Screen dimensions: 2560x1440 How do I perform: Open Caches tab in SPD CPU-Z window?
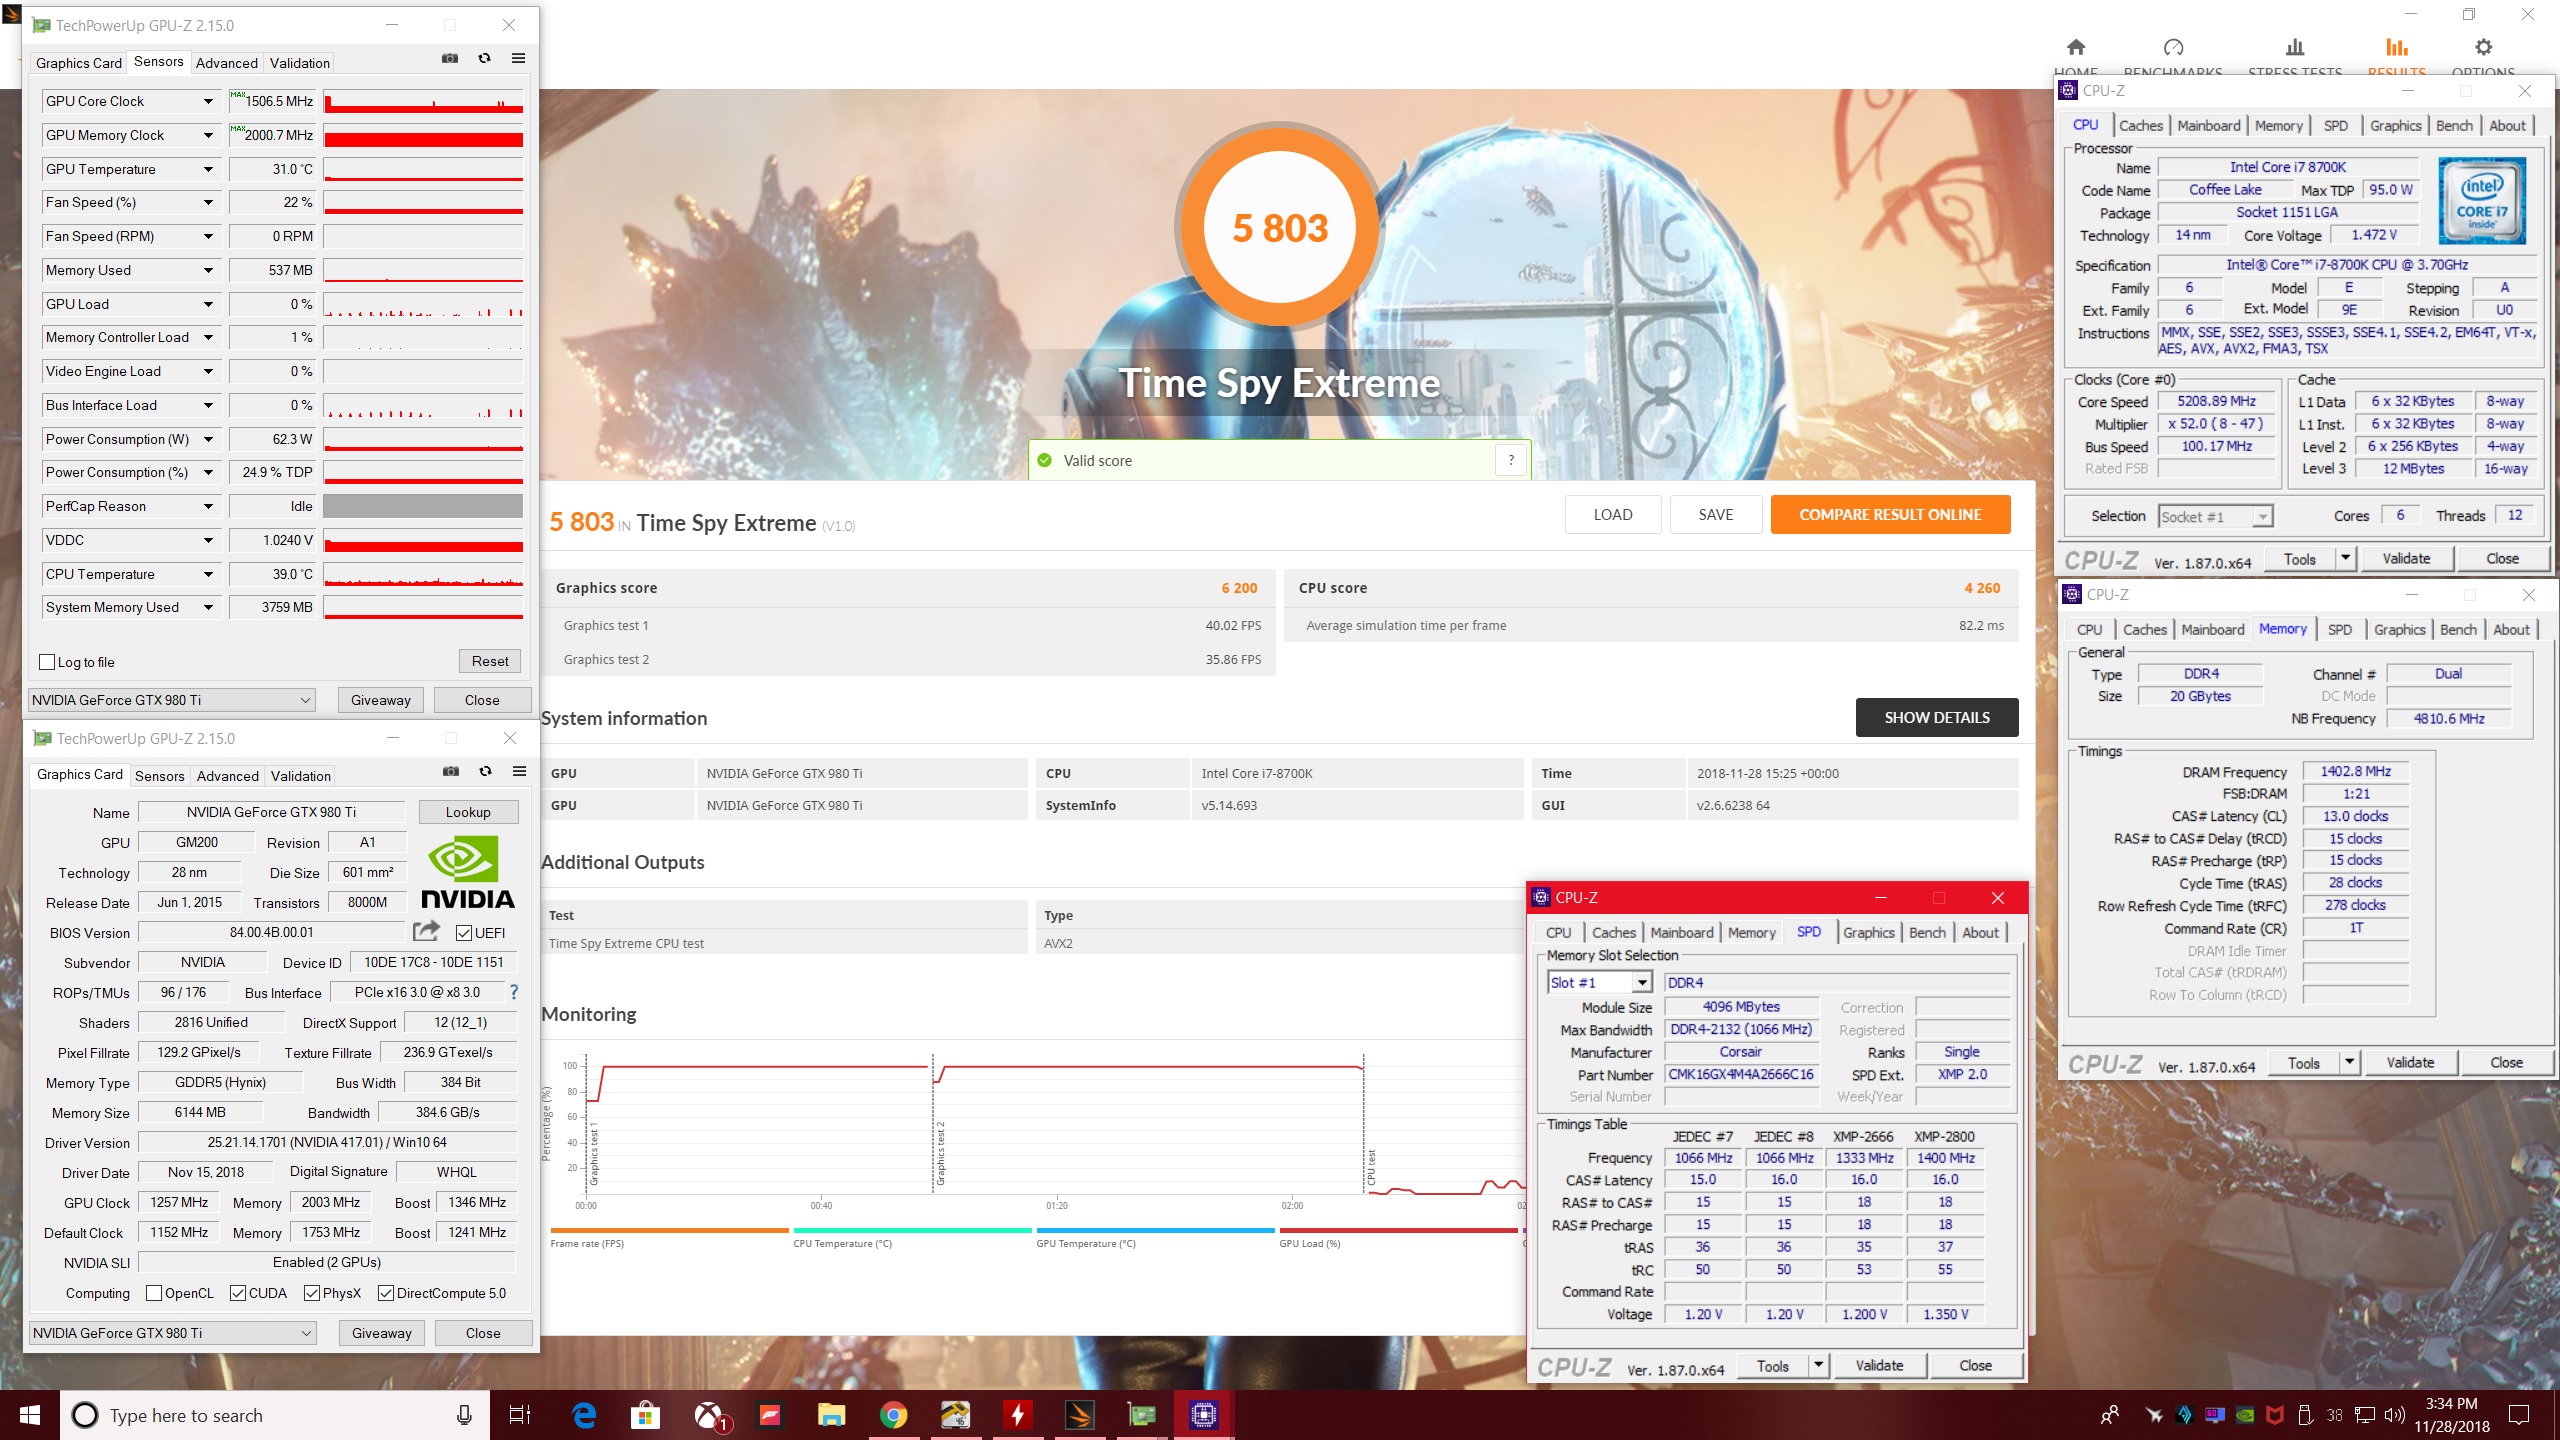[x=1613, y=932]
